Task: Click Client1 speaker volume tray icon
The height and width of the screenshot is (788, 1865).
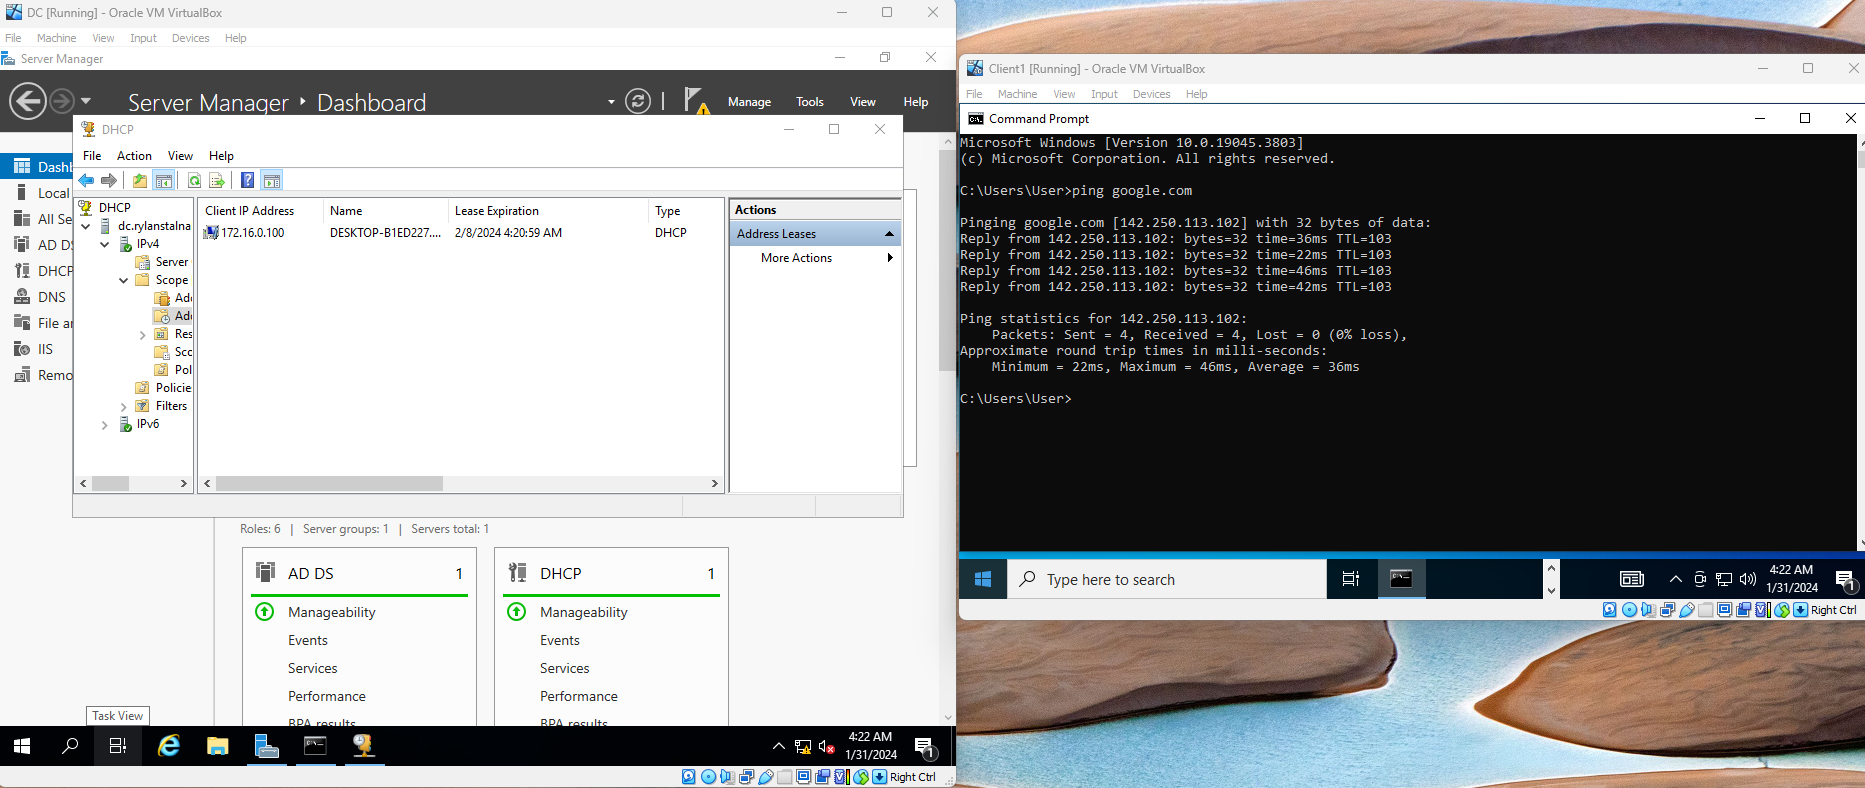Action: 1748,579
